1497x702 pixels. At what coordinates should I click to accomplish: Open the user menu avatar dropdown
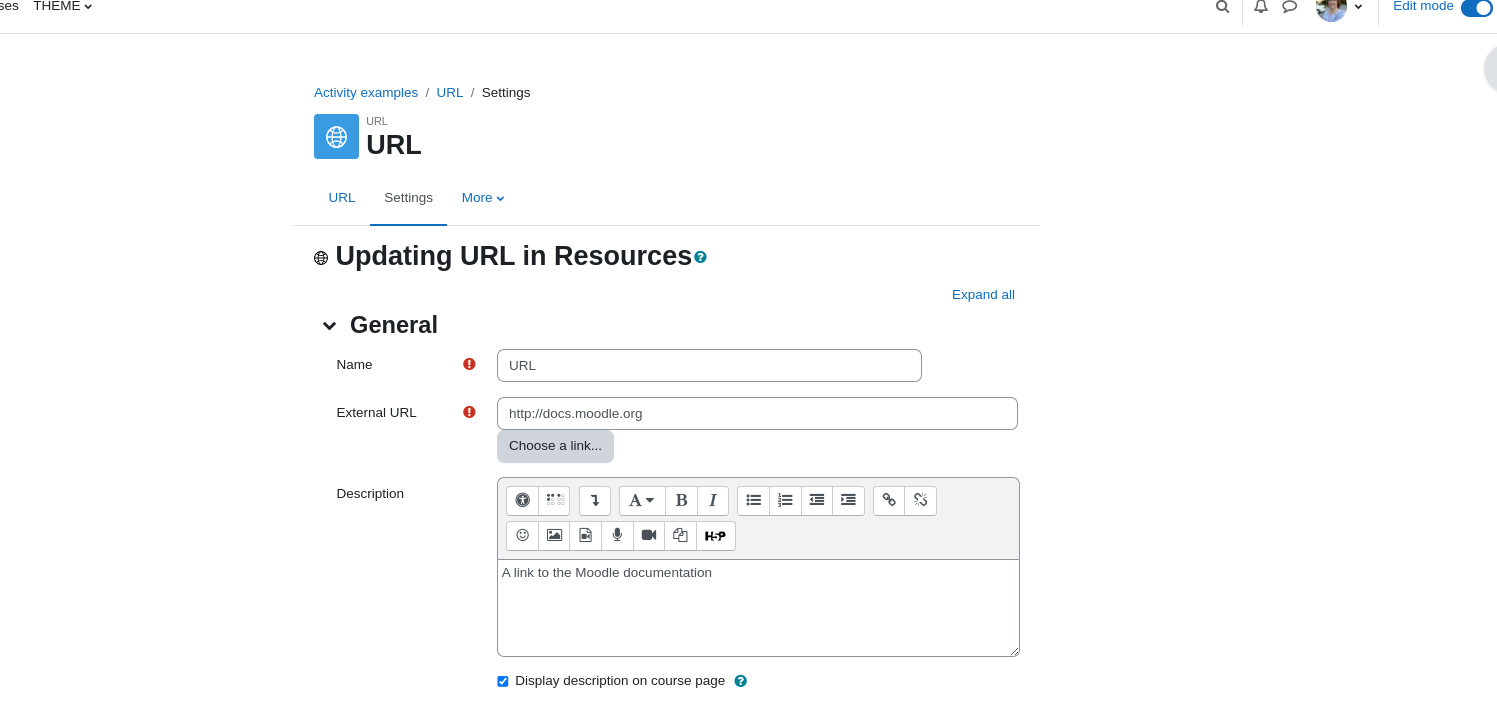(1339, 7)
